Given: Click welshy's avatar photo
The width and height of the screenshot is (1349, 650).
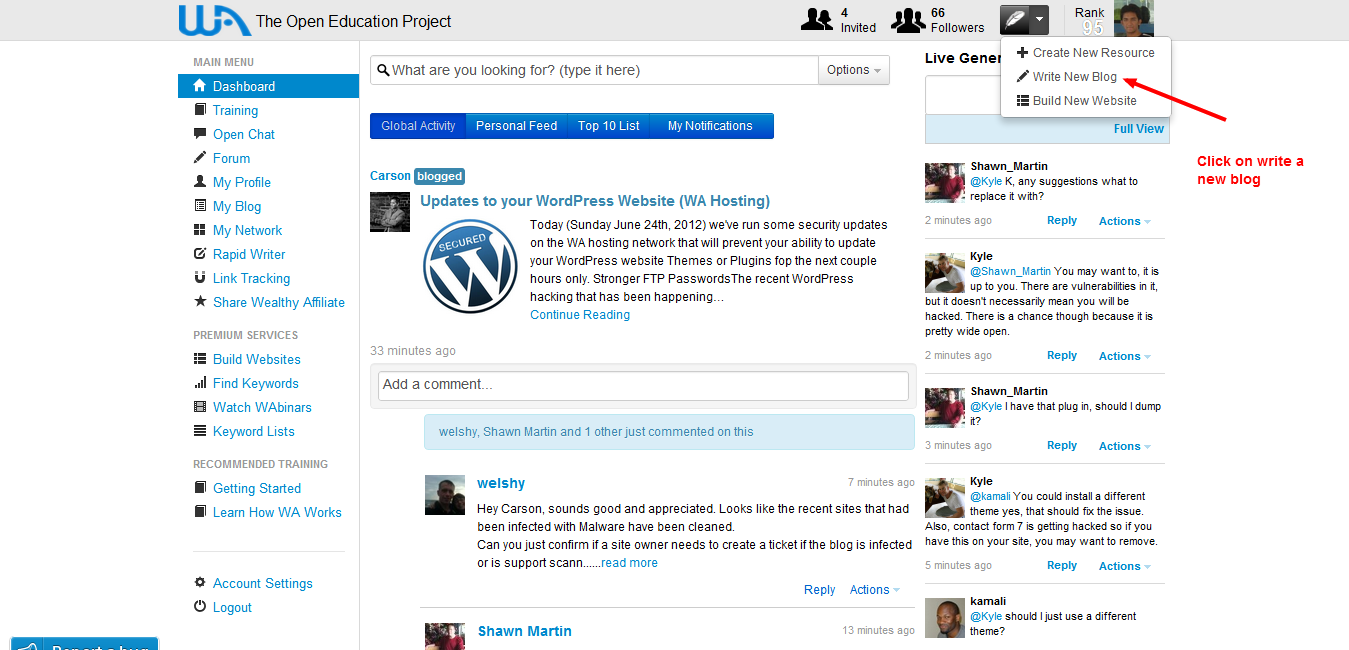Looking at the screenshot, I should point(445,495).
